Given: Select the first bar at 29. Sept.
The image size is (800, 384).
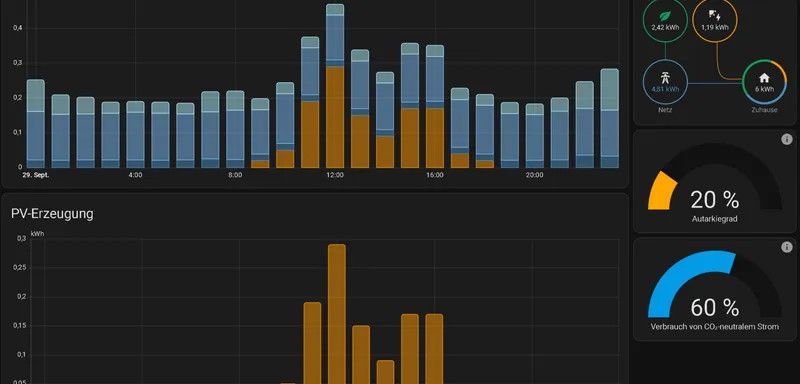Looking at the screenshot, I should pos(36,123).
